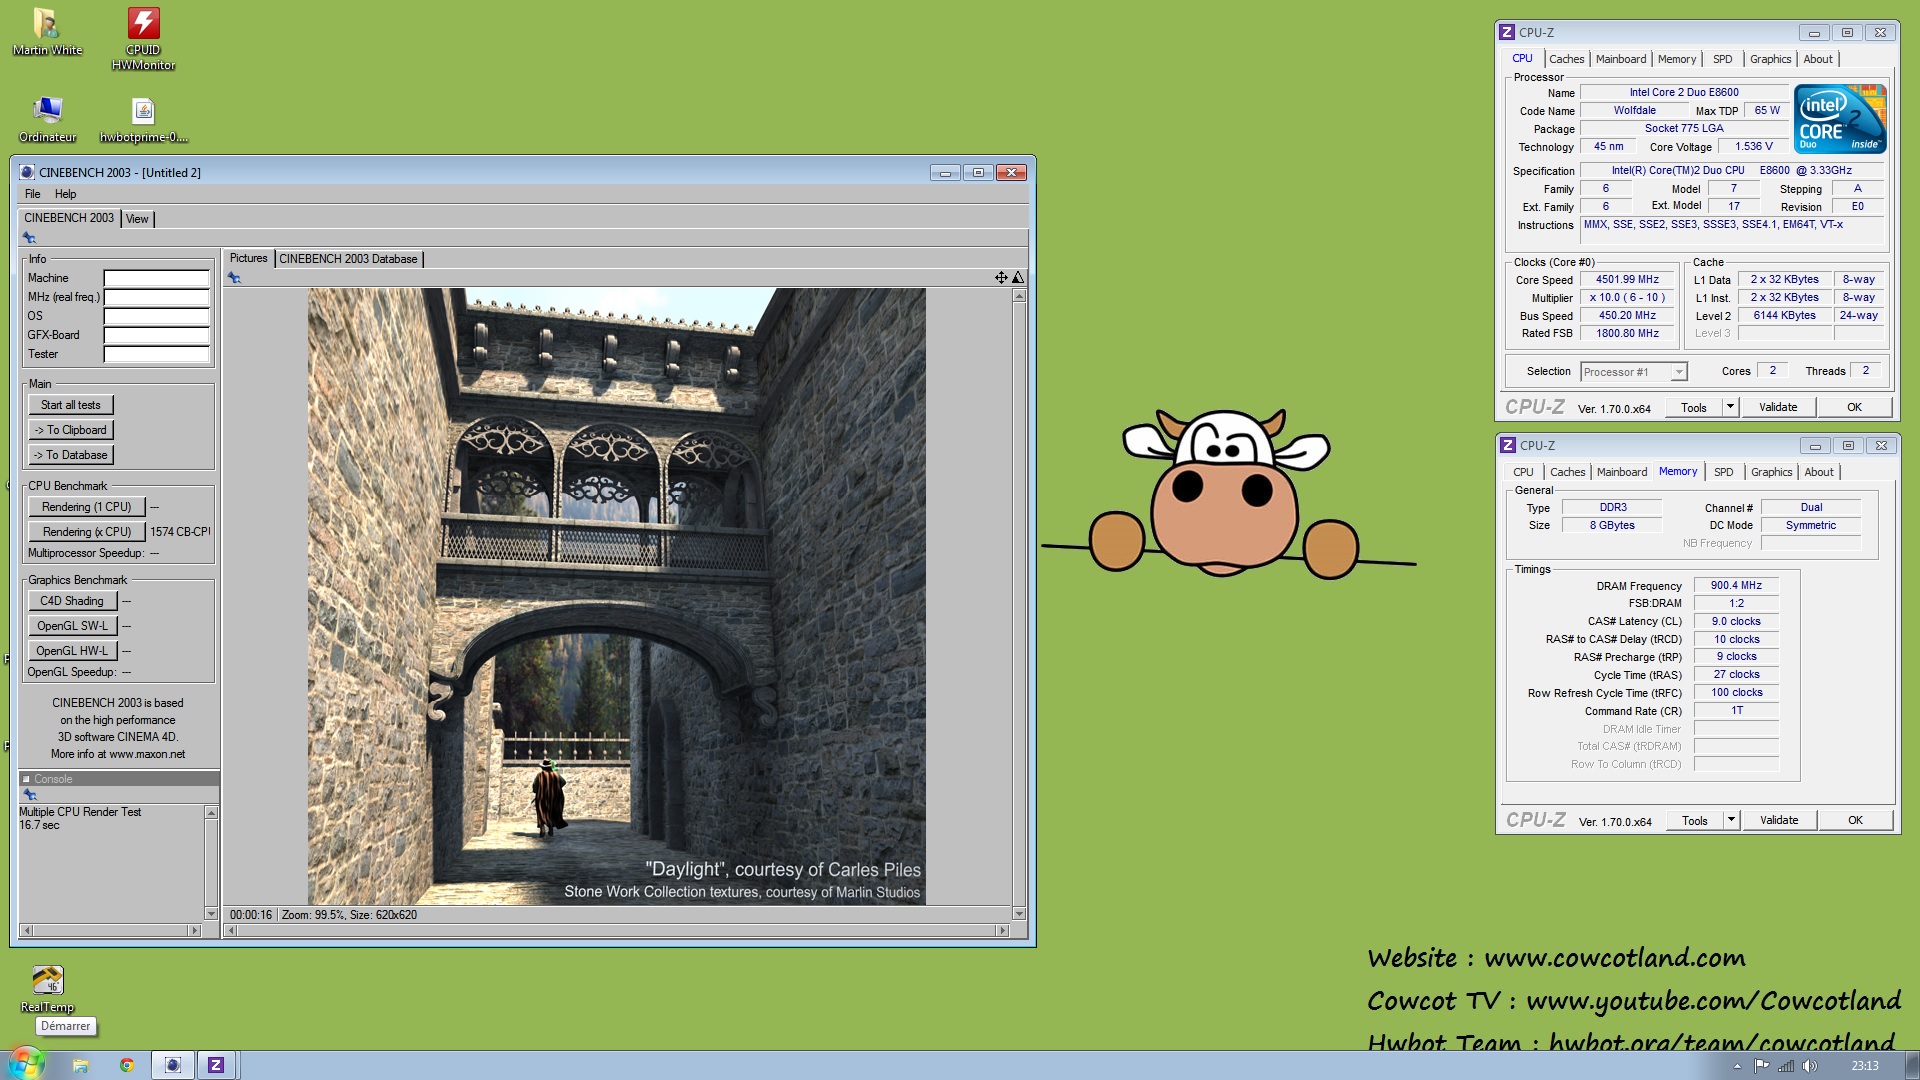1920x1080 pixels.
Task: Open the hwbotprime desktop file
Action: (x=143, y=119)
